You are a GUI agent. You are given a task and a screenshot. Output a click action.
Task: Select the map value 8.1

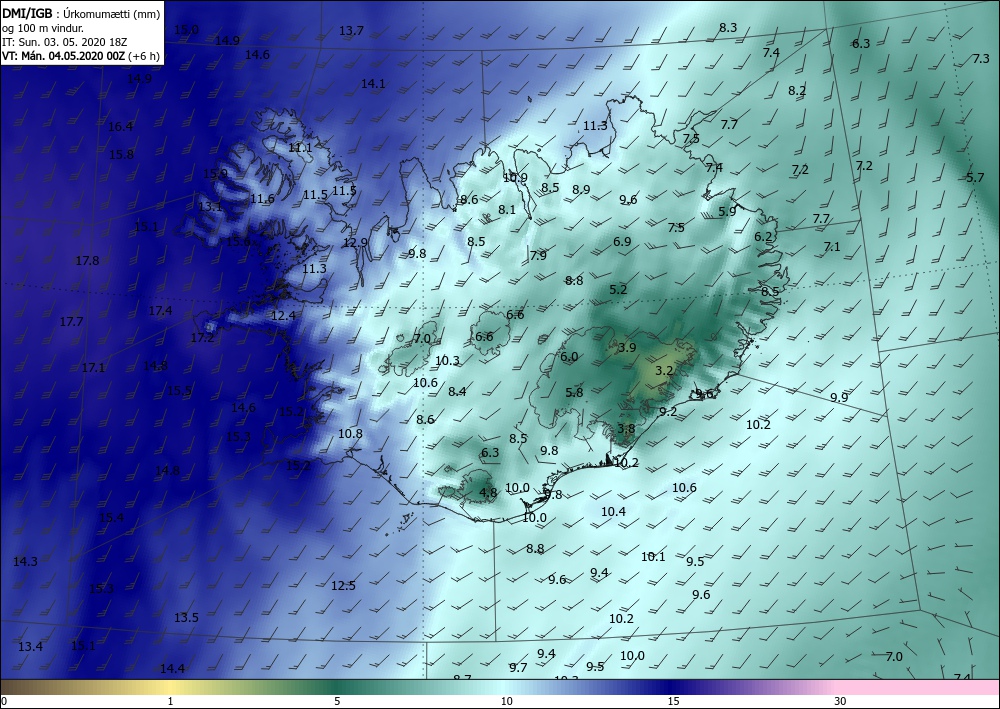[507, 209]
